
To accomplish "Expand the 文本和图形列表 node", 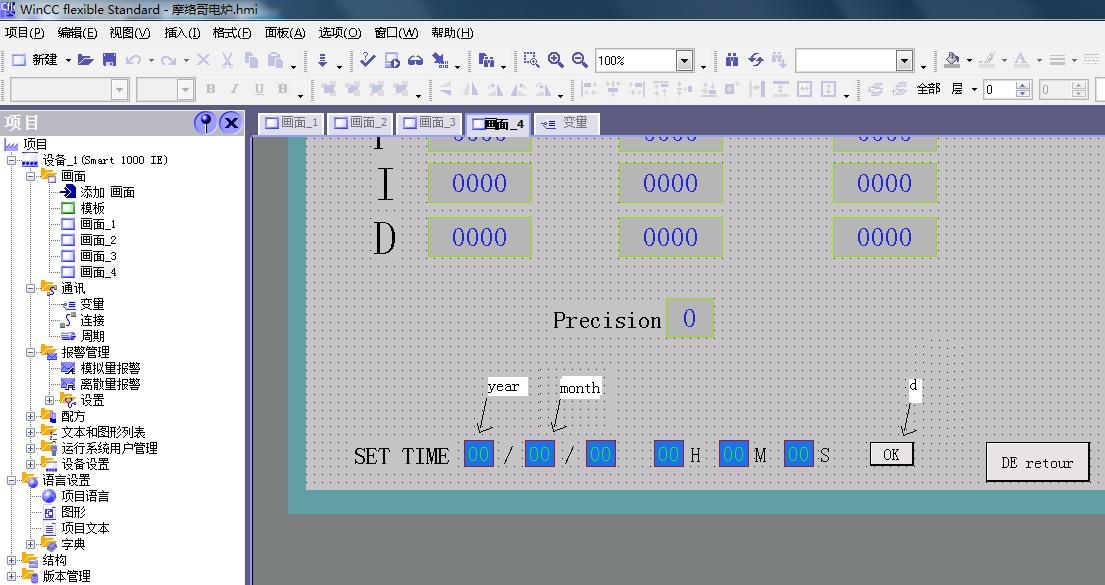I will tap(30, 432).
